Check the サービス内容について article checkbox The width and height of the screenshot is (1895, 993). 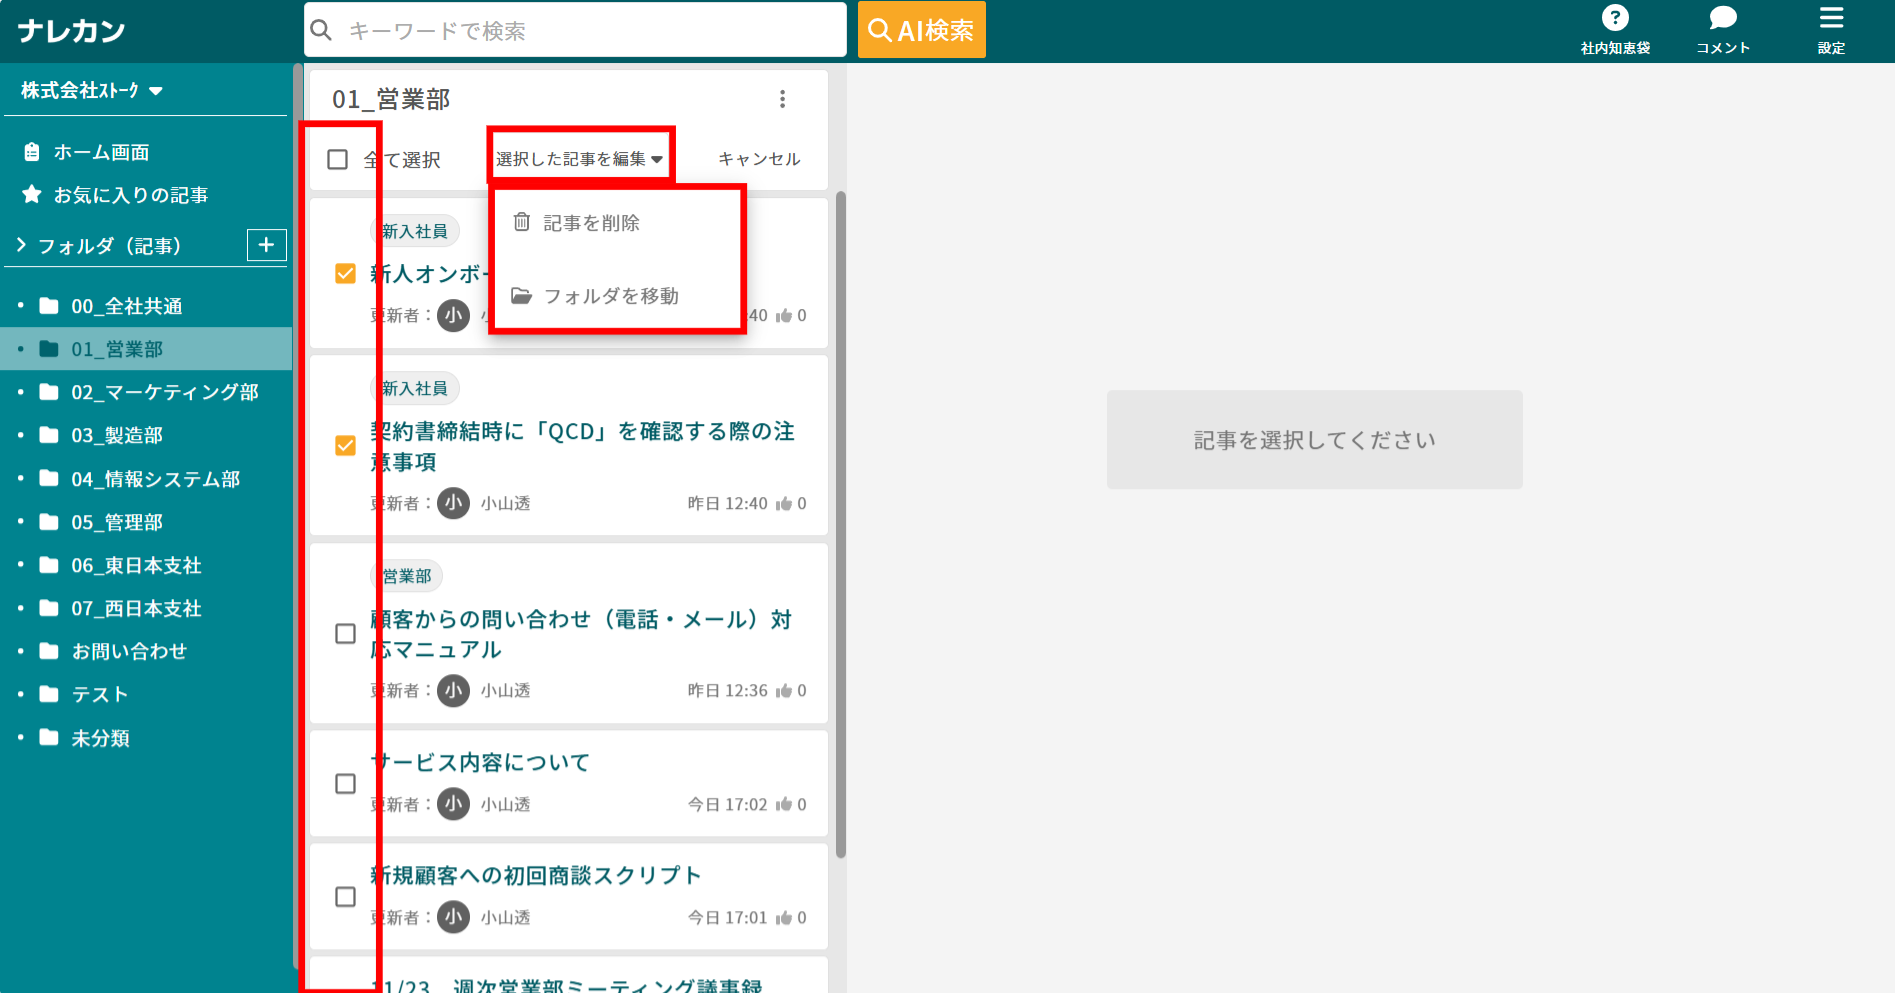click(345, 784)
